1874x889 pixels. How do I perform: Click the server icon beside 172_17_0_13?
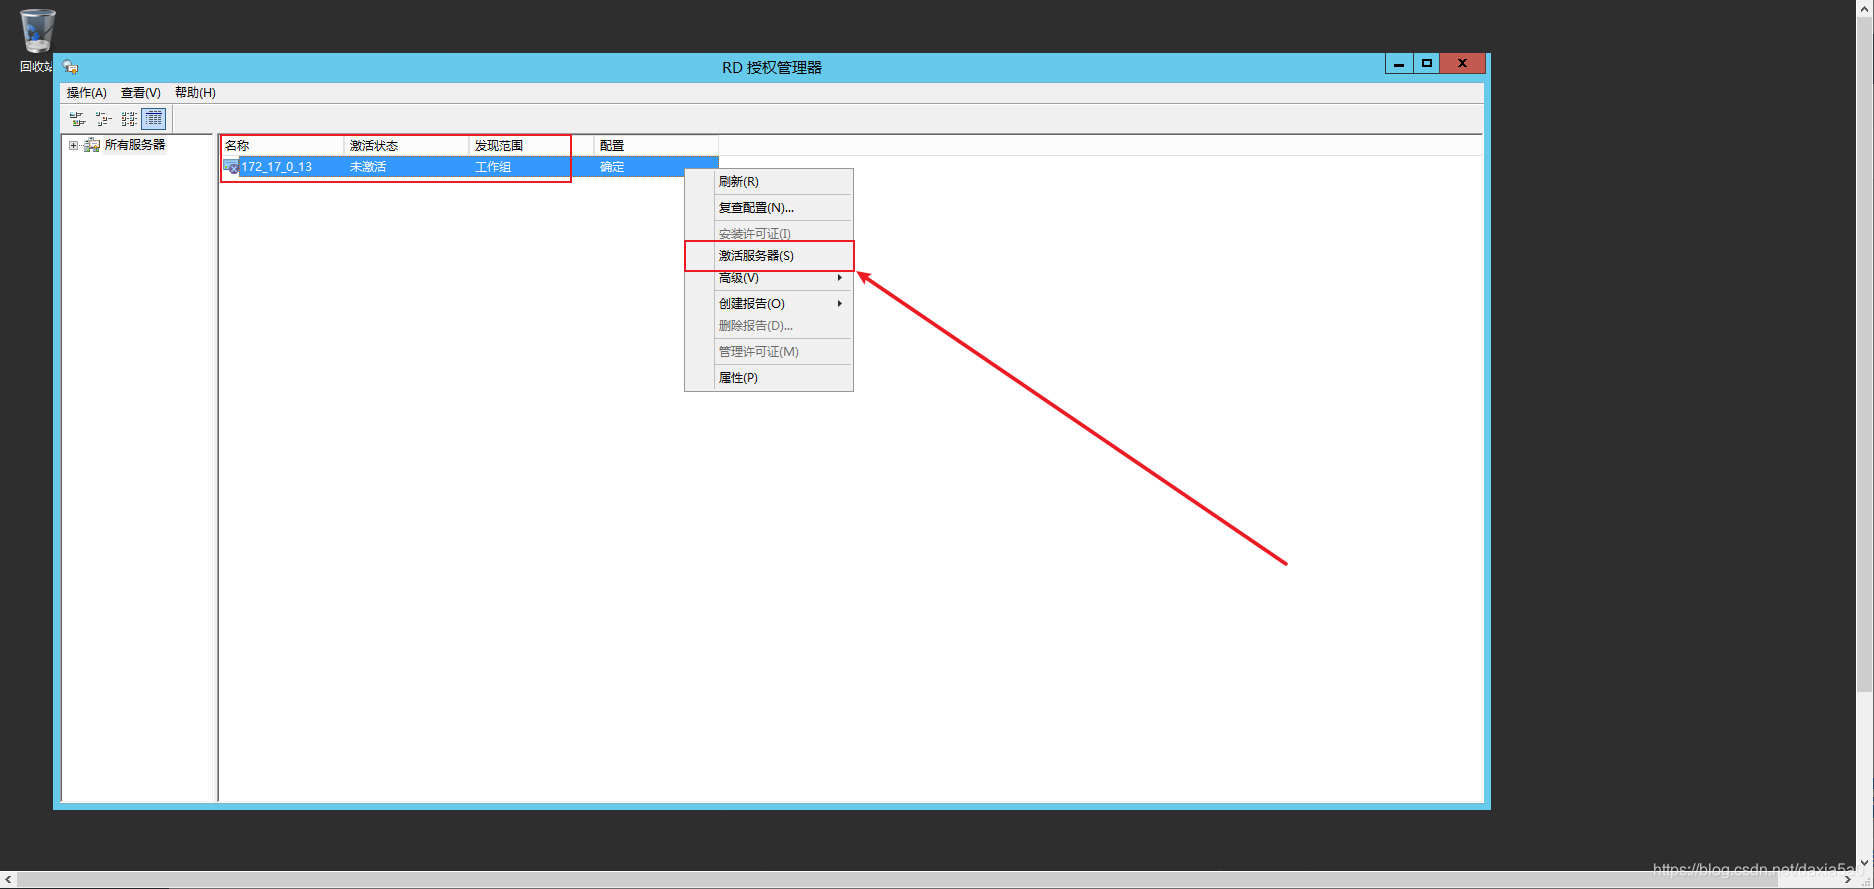pyautogui.click(x=231, y=167)
